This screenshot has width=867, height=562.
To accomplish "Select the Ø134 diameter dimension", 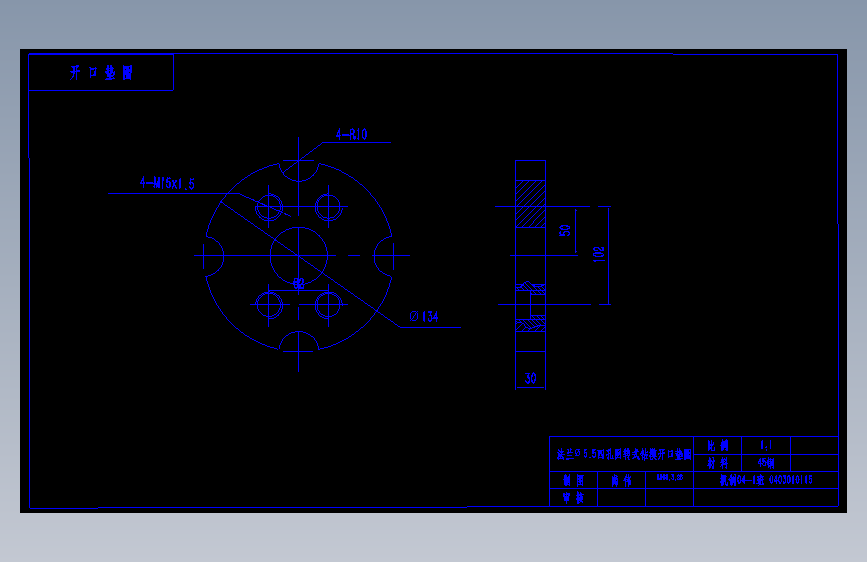I will coord(424,316).
